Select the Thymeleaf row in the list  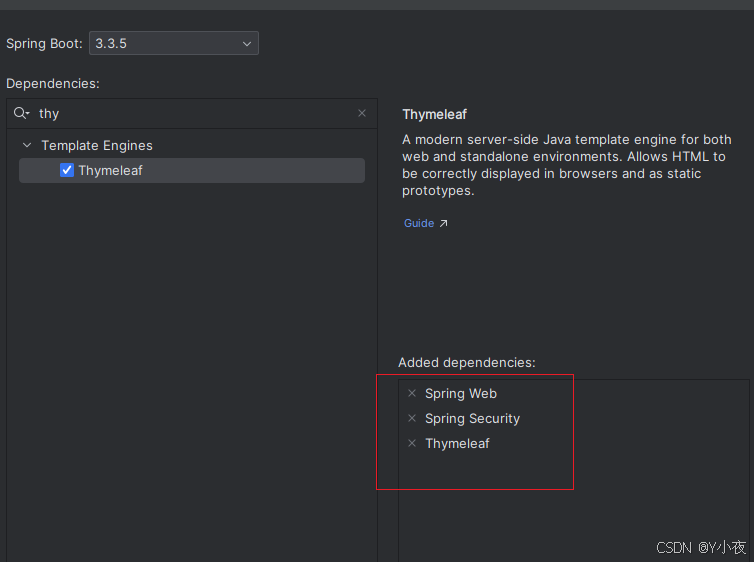click(192, 170)
